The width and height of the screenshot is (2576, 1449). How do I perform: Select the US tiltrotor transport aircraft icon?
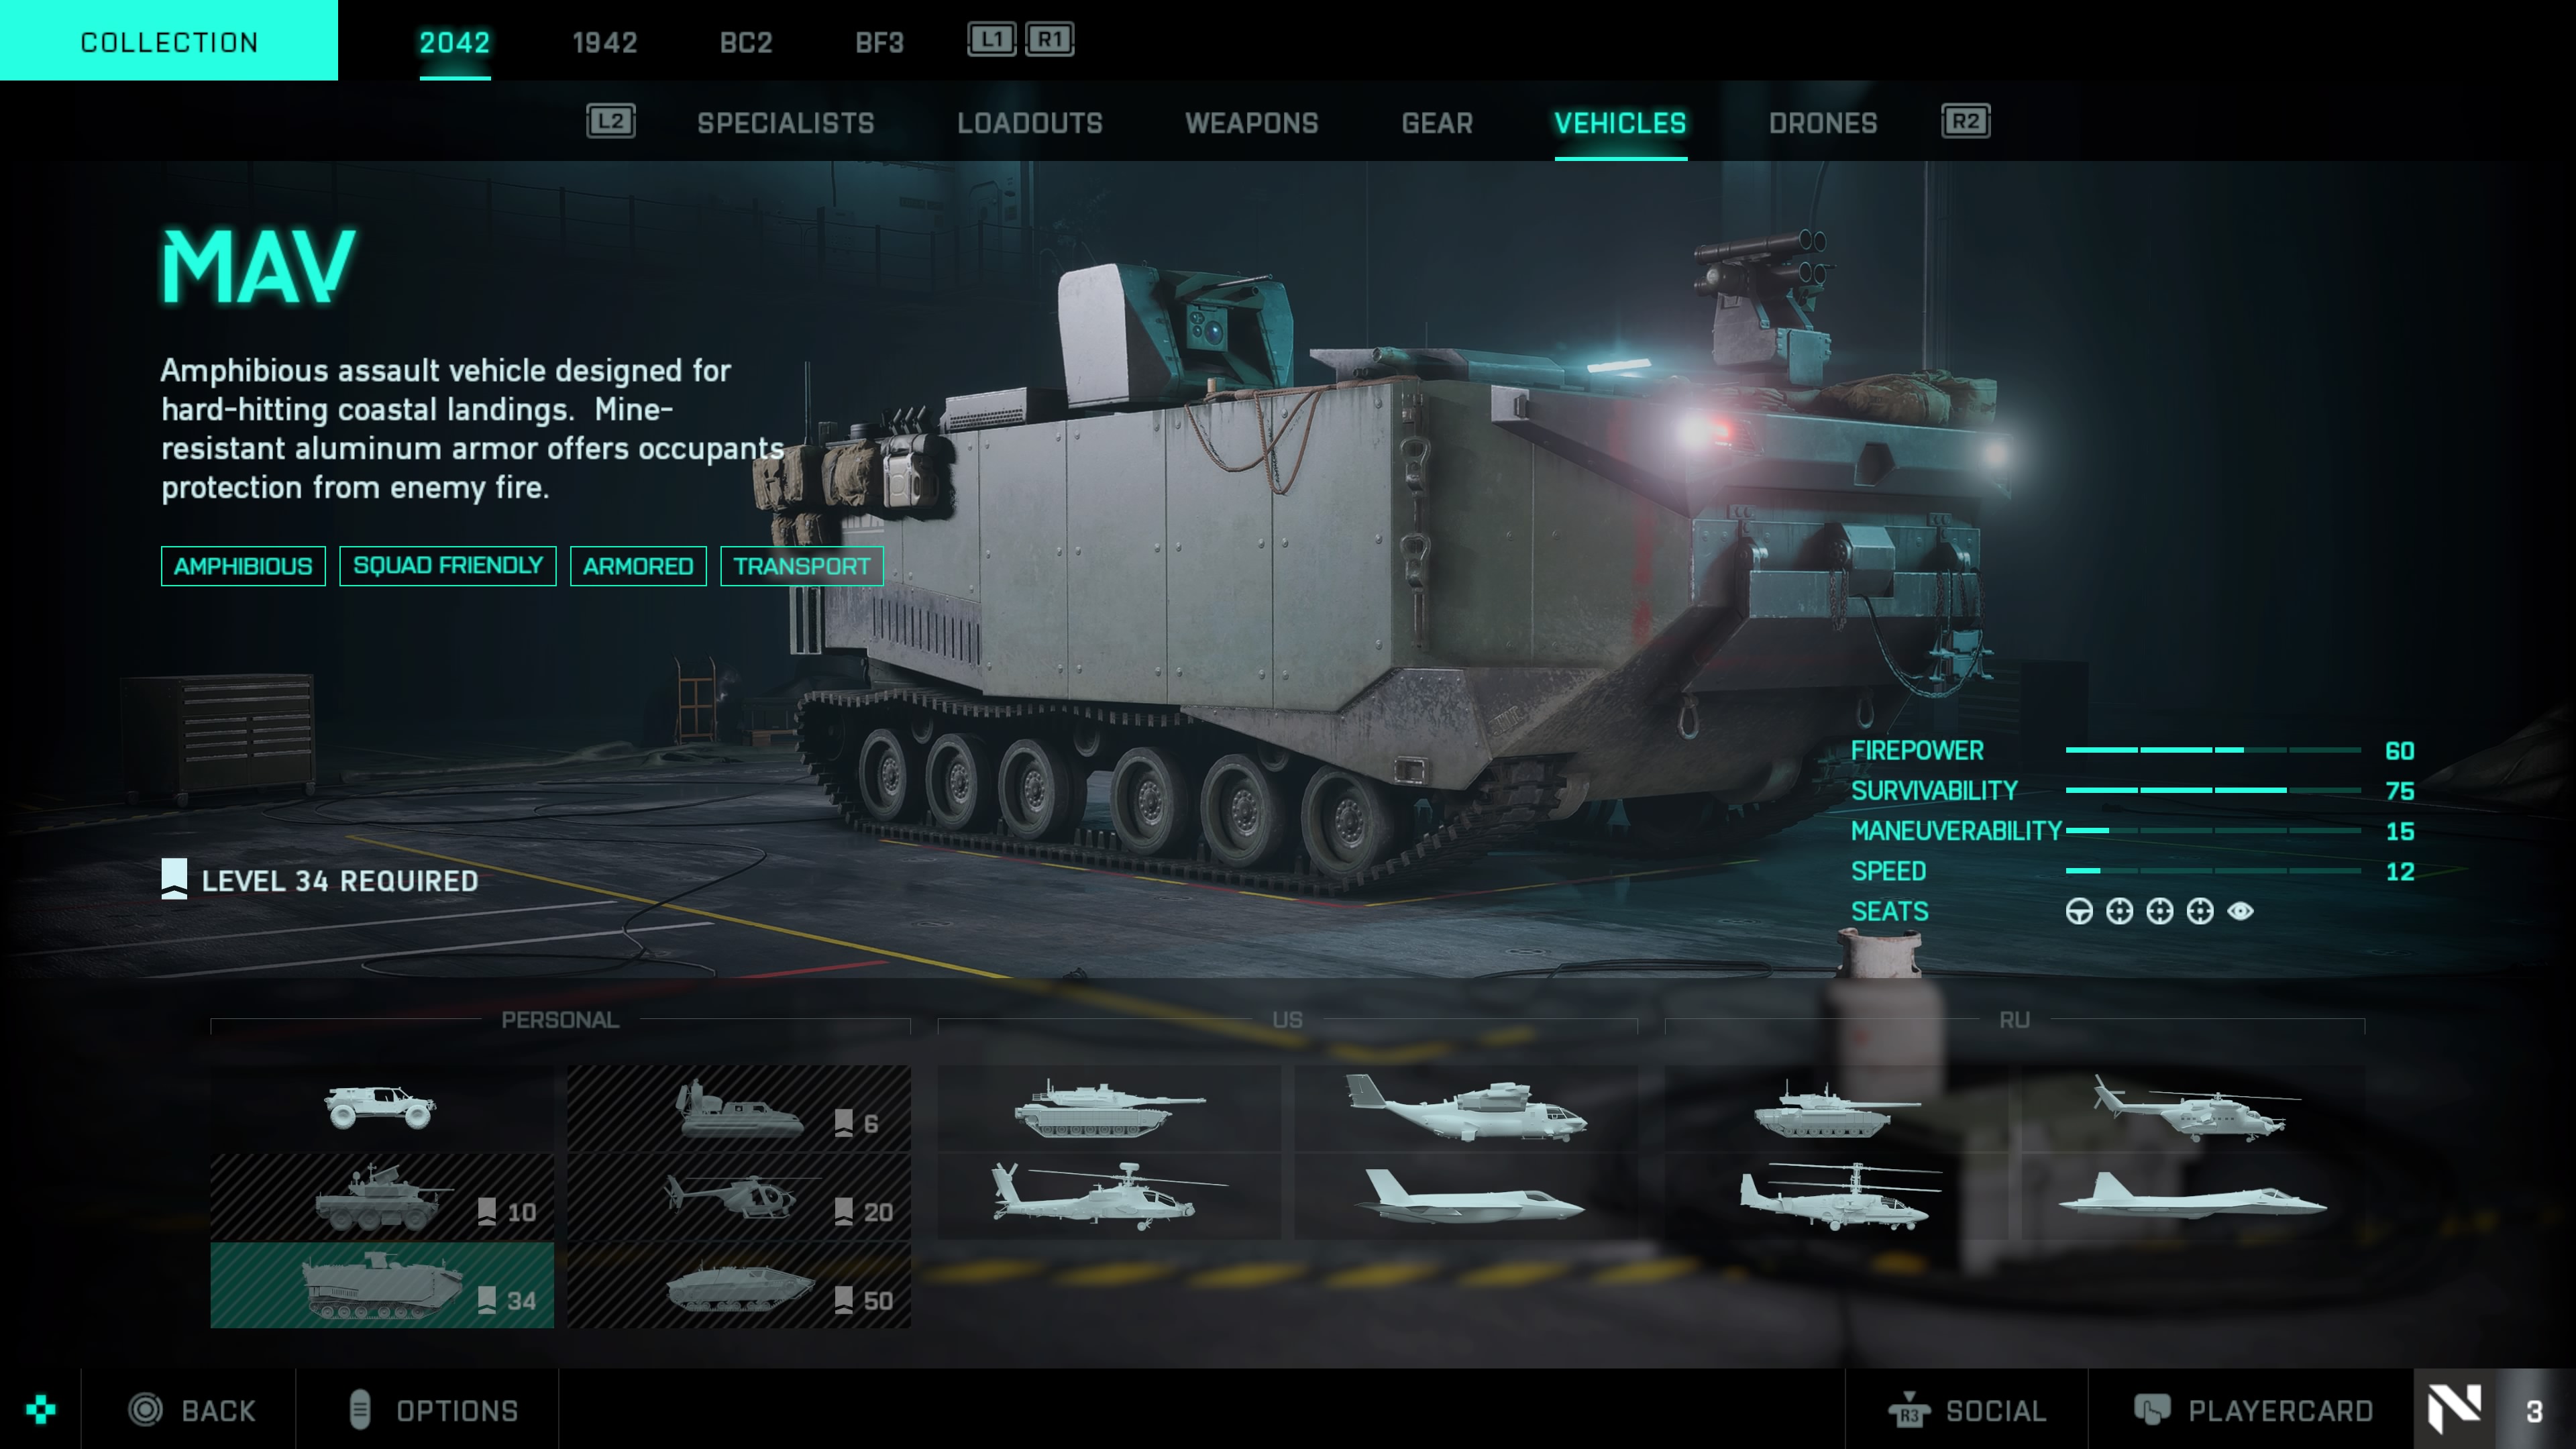(1466, 1108)
